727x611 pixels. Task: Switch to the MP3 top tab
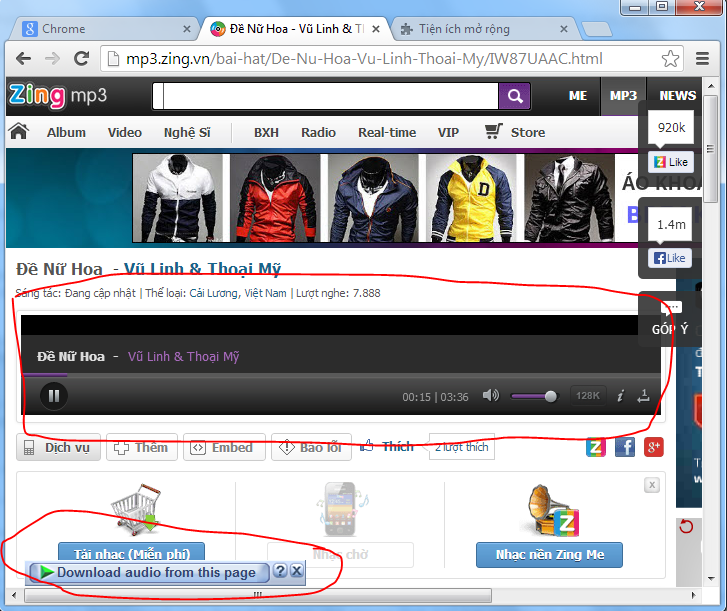(623, 96)
